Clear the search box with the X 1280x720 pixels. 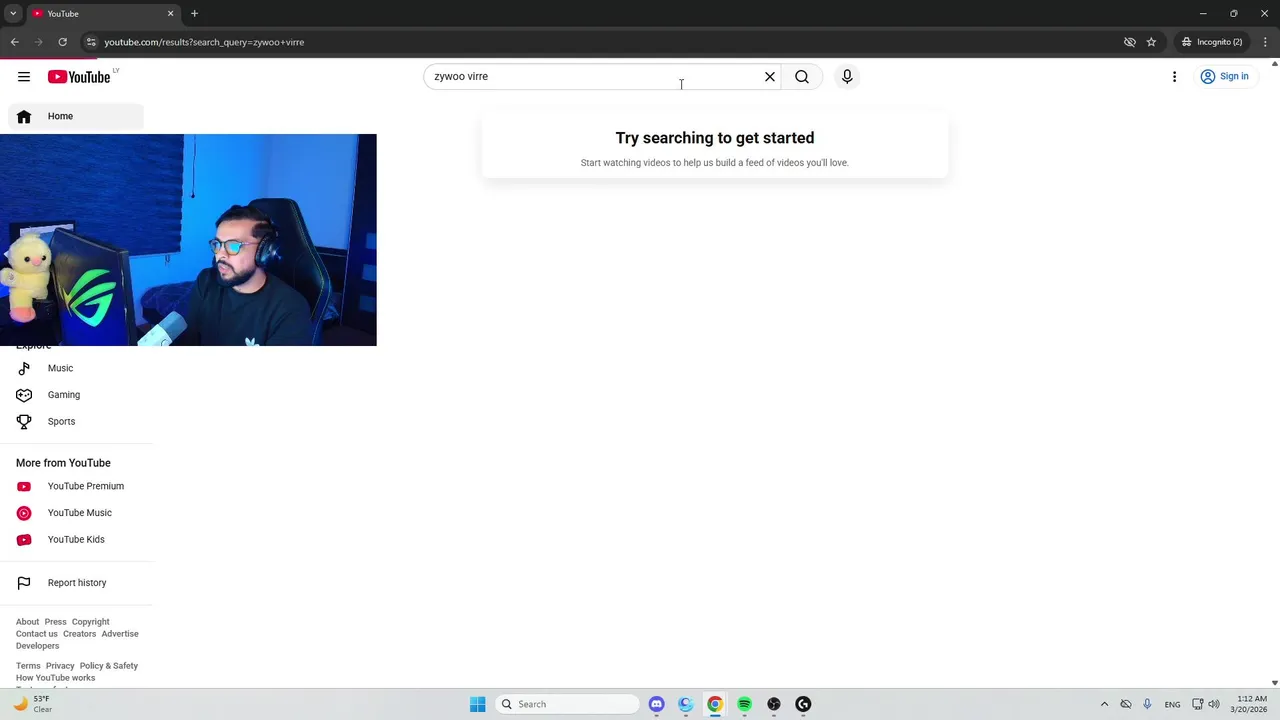pyautogui.click(x=770, y=77)
